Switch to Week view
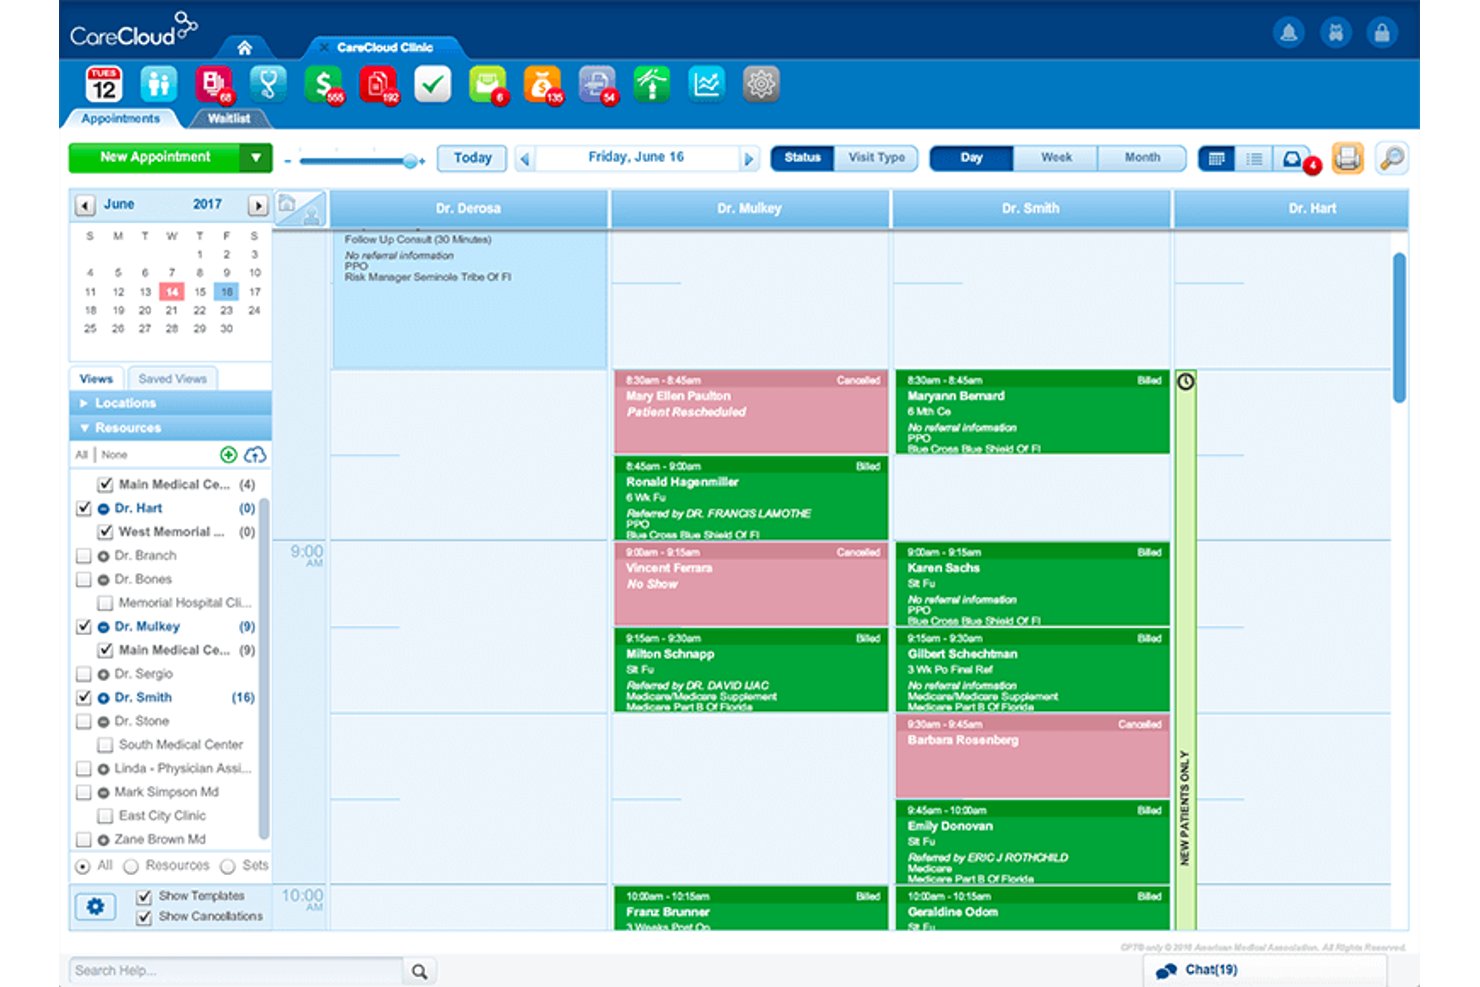Screen dimensions: 1480x987 pos(1056,158)
